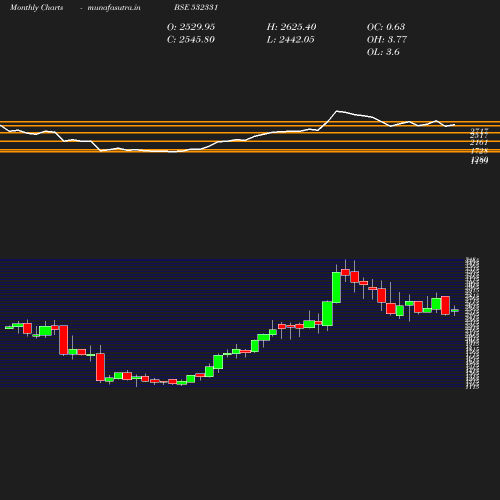The image size is (500, 500).
Task: Click the low price 'L: 2442.05'
Action: (290, 39)
